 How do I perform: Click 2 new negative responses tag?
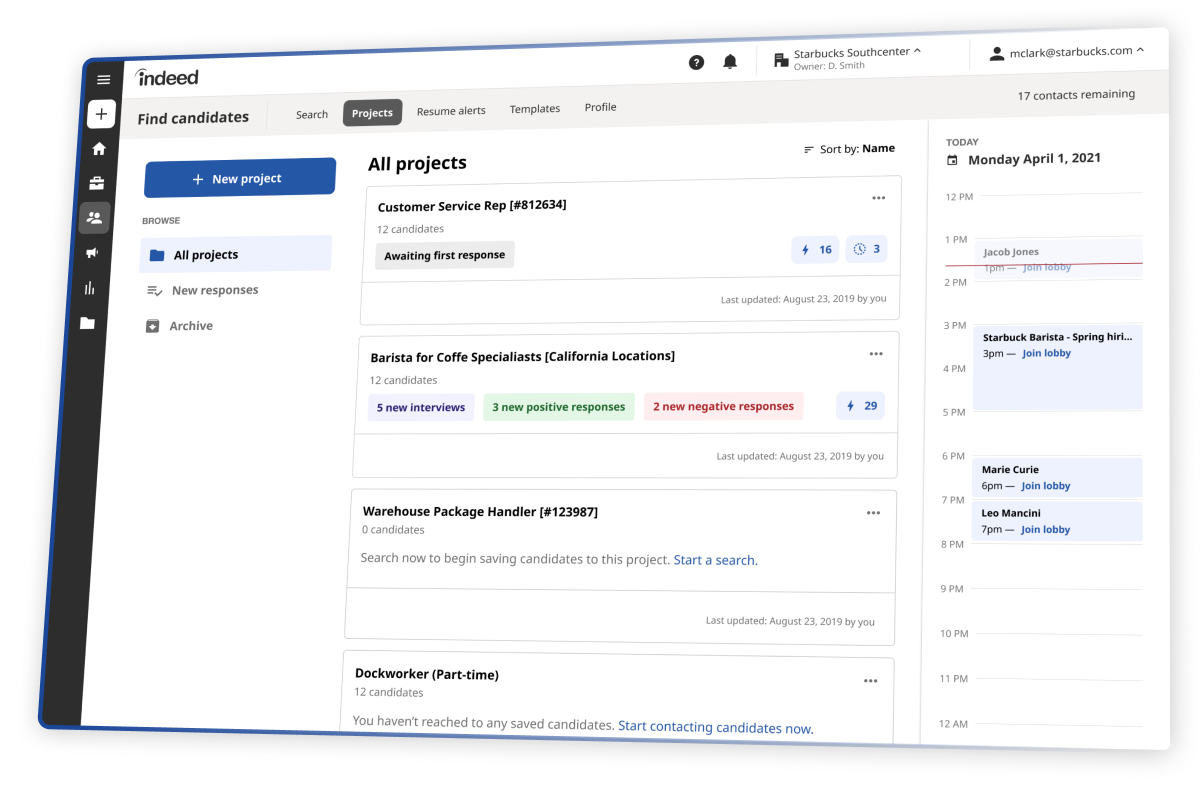723,406
